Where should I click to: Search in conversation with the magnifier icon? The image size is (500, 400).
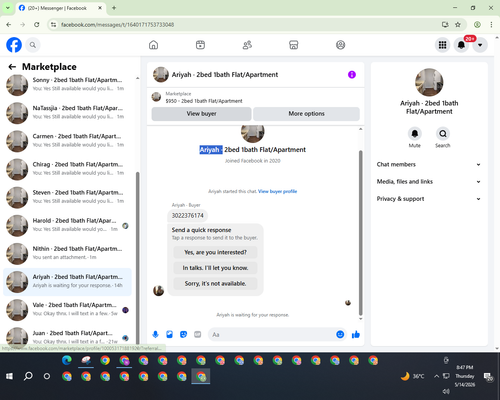coord(443,134)
